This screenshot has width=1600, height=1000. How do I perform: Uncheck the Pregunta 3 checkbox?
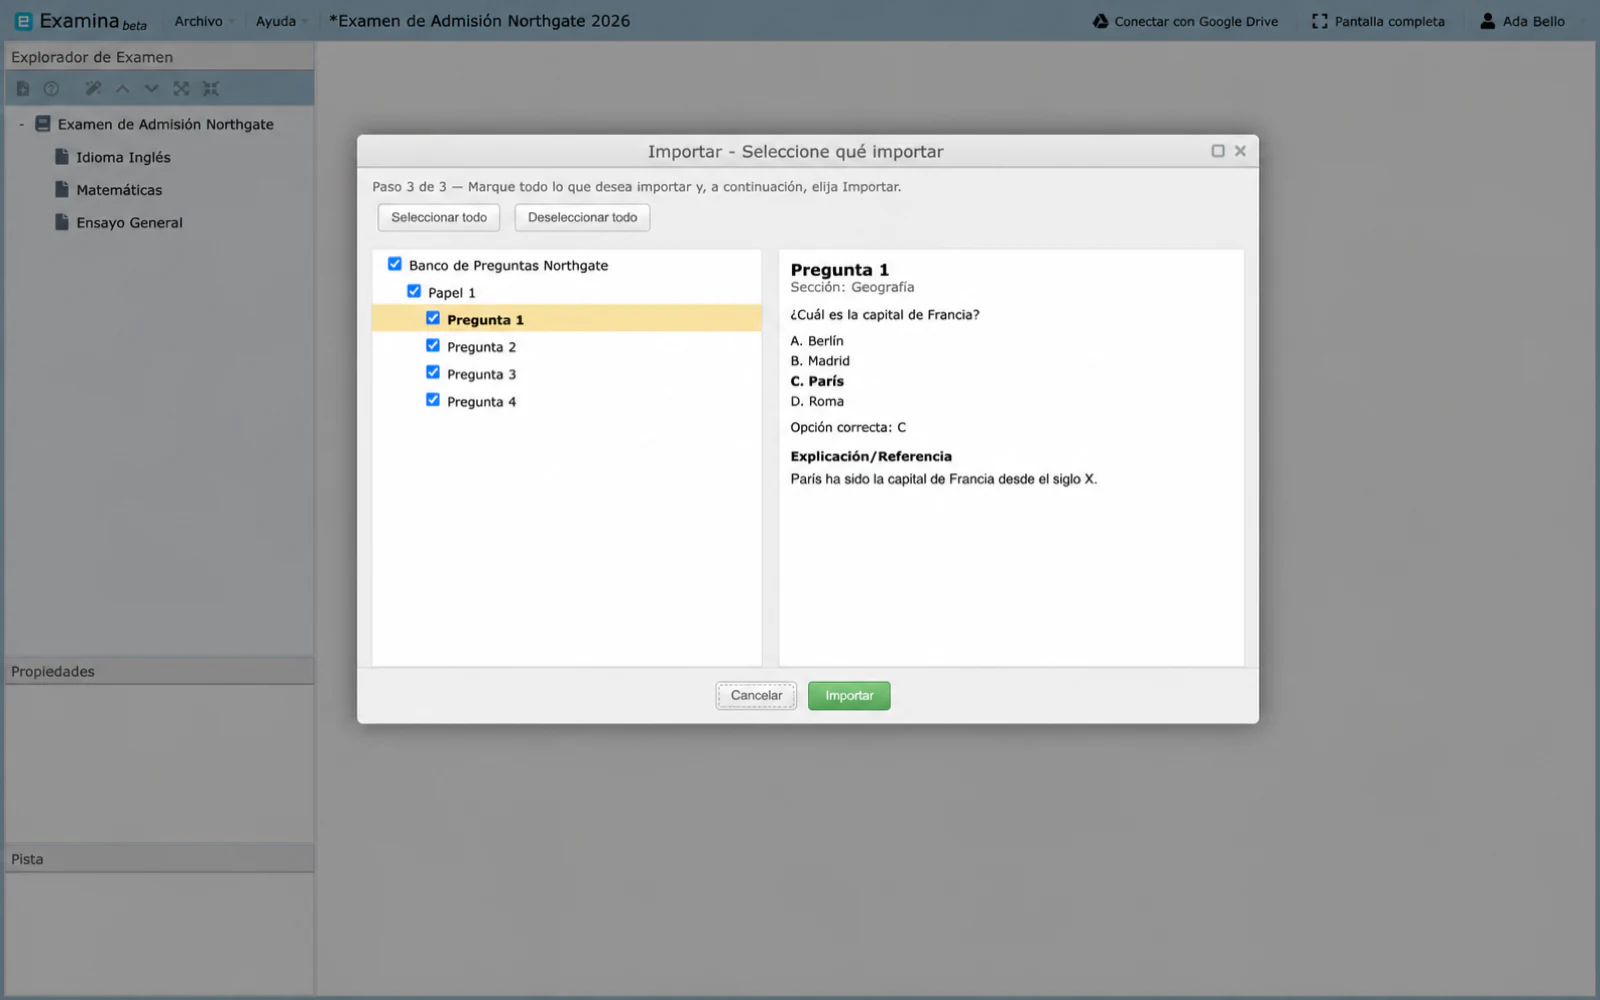433,372
